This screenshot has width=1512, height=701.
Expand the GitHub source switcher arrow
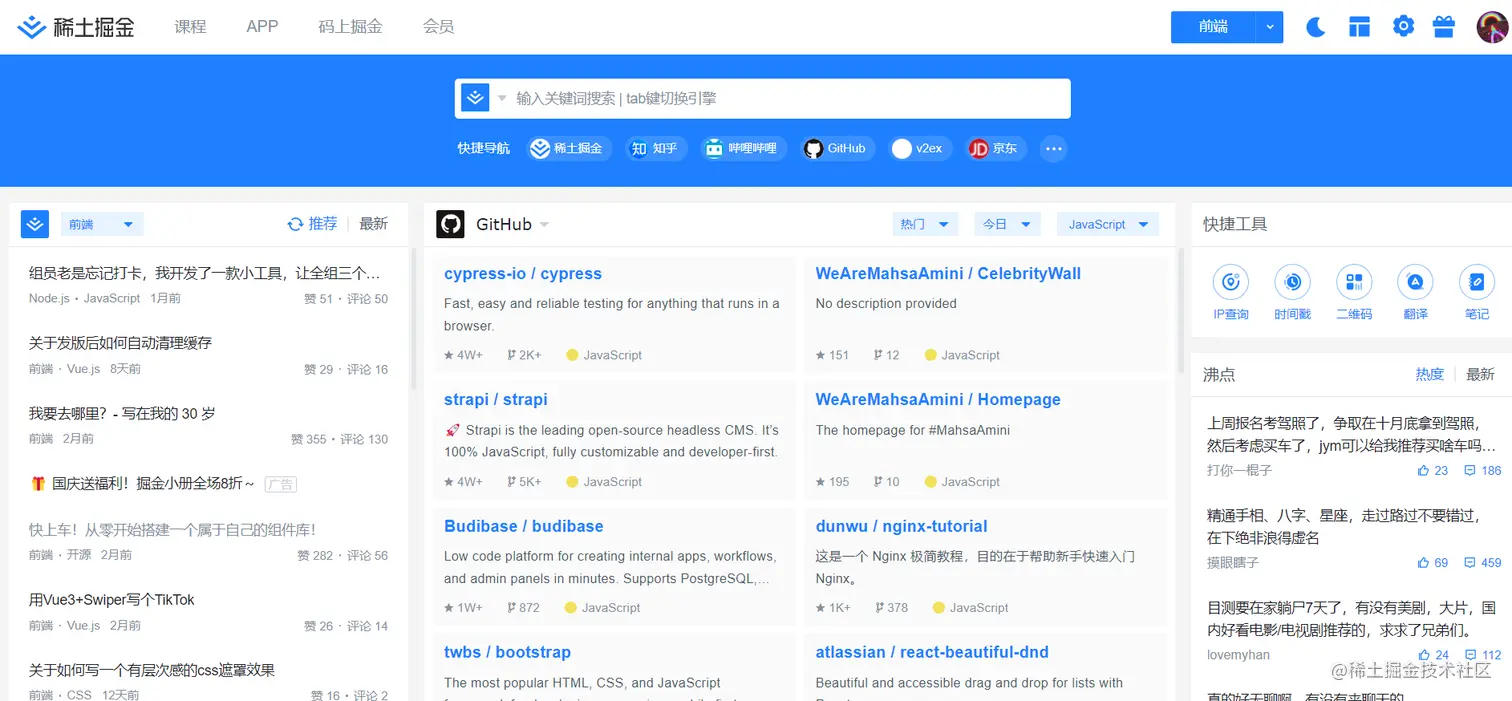pyautogui.click(x=544, y=225)
